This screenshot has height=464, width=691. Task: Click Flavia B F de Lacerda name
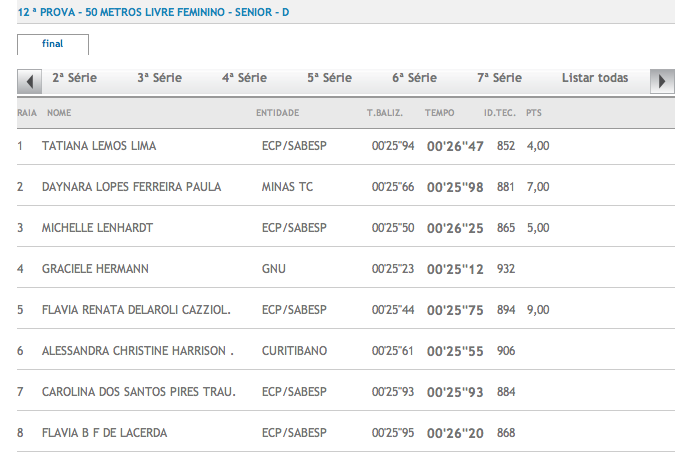tap(104, 433)
